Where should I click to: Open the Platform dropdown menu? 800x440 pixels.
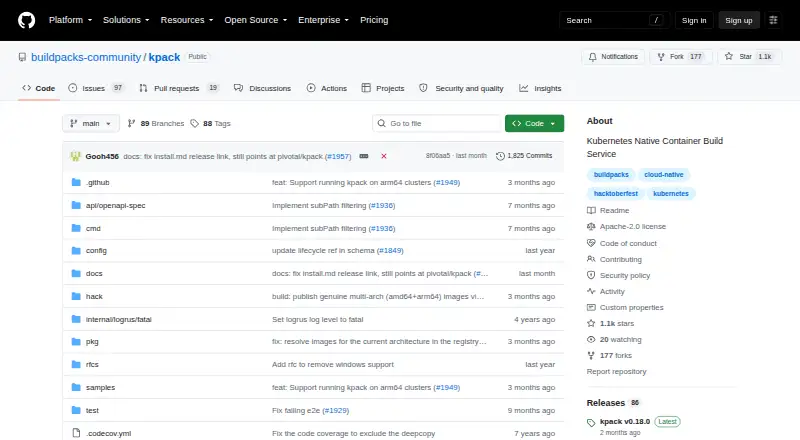70,20
